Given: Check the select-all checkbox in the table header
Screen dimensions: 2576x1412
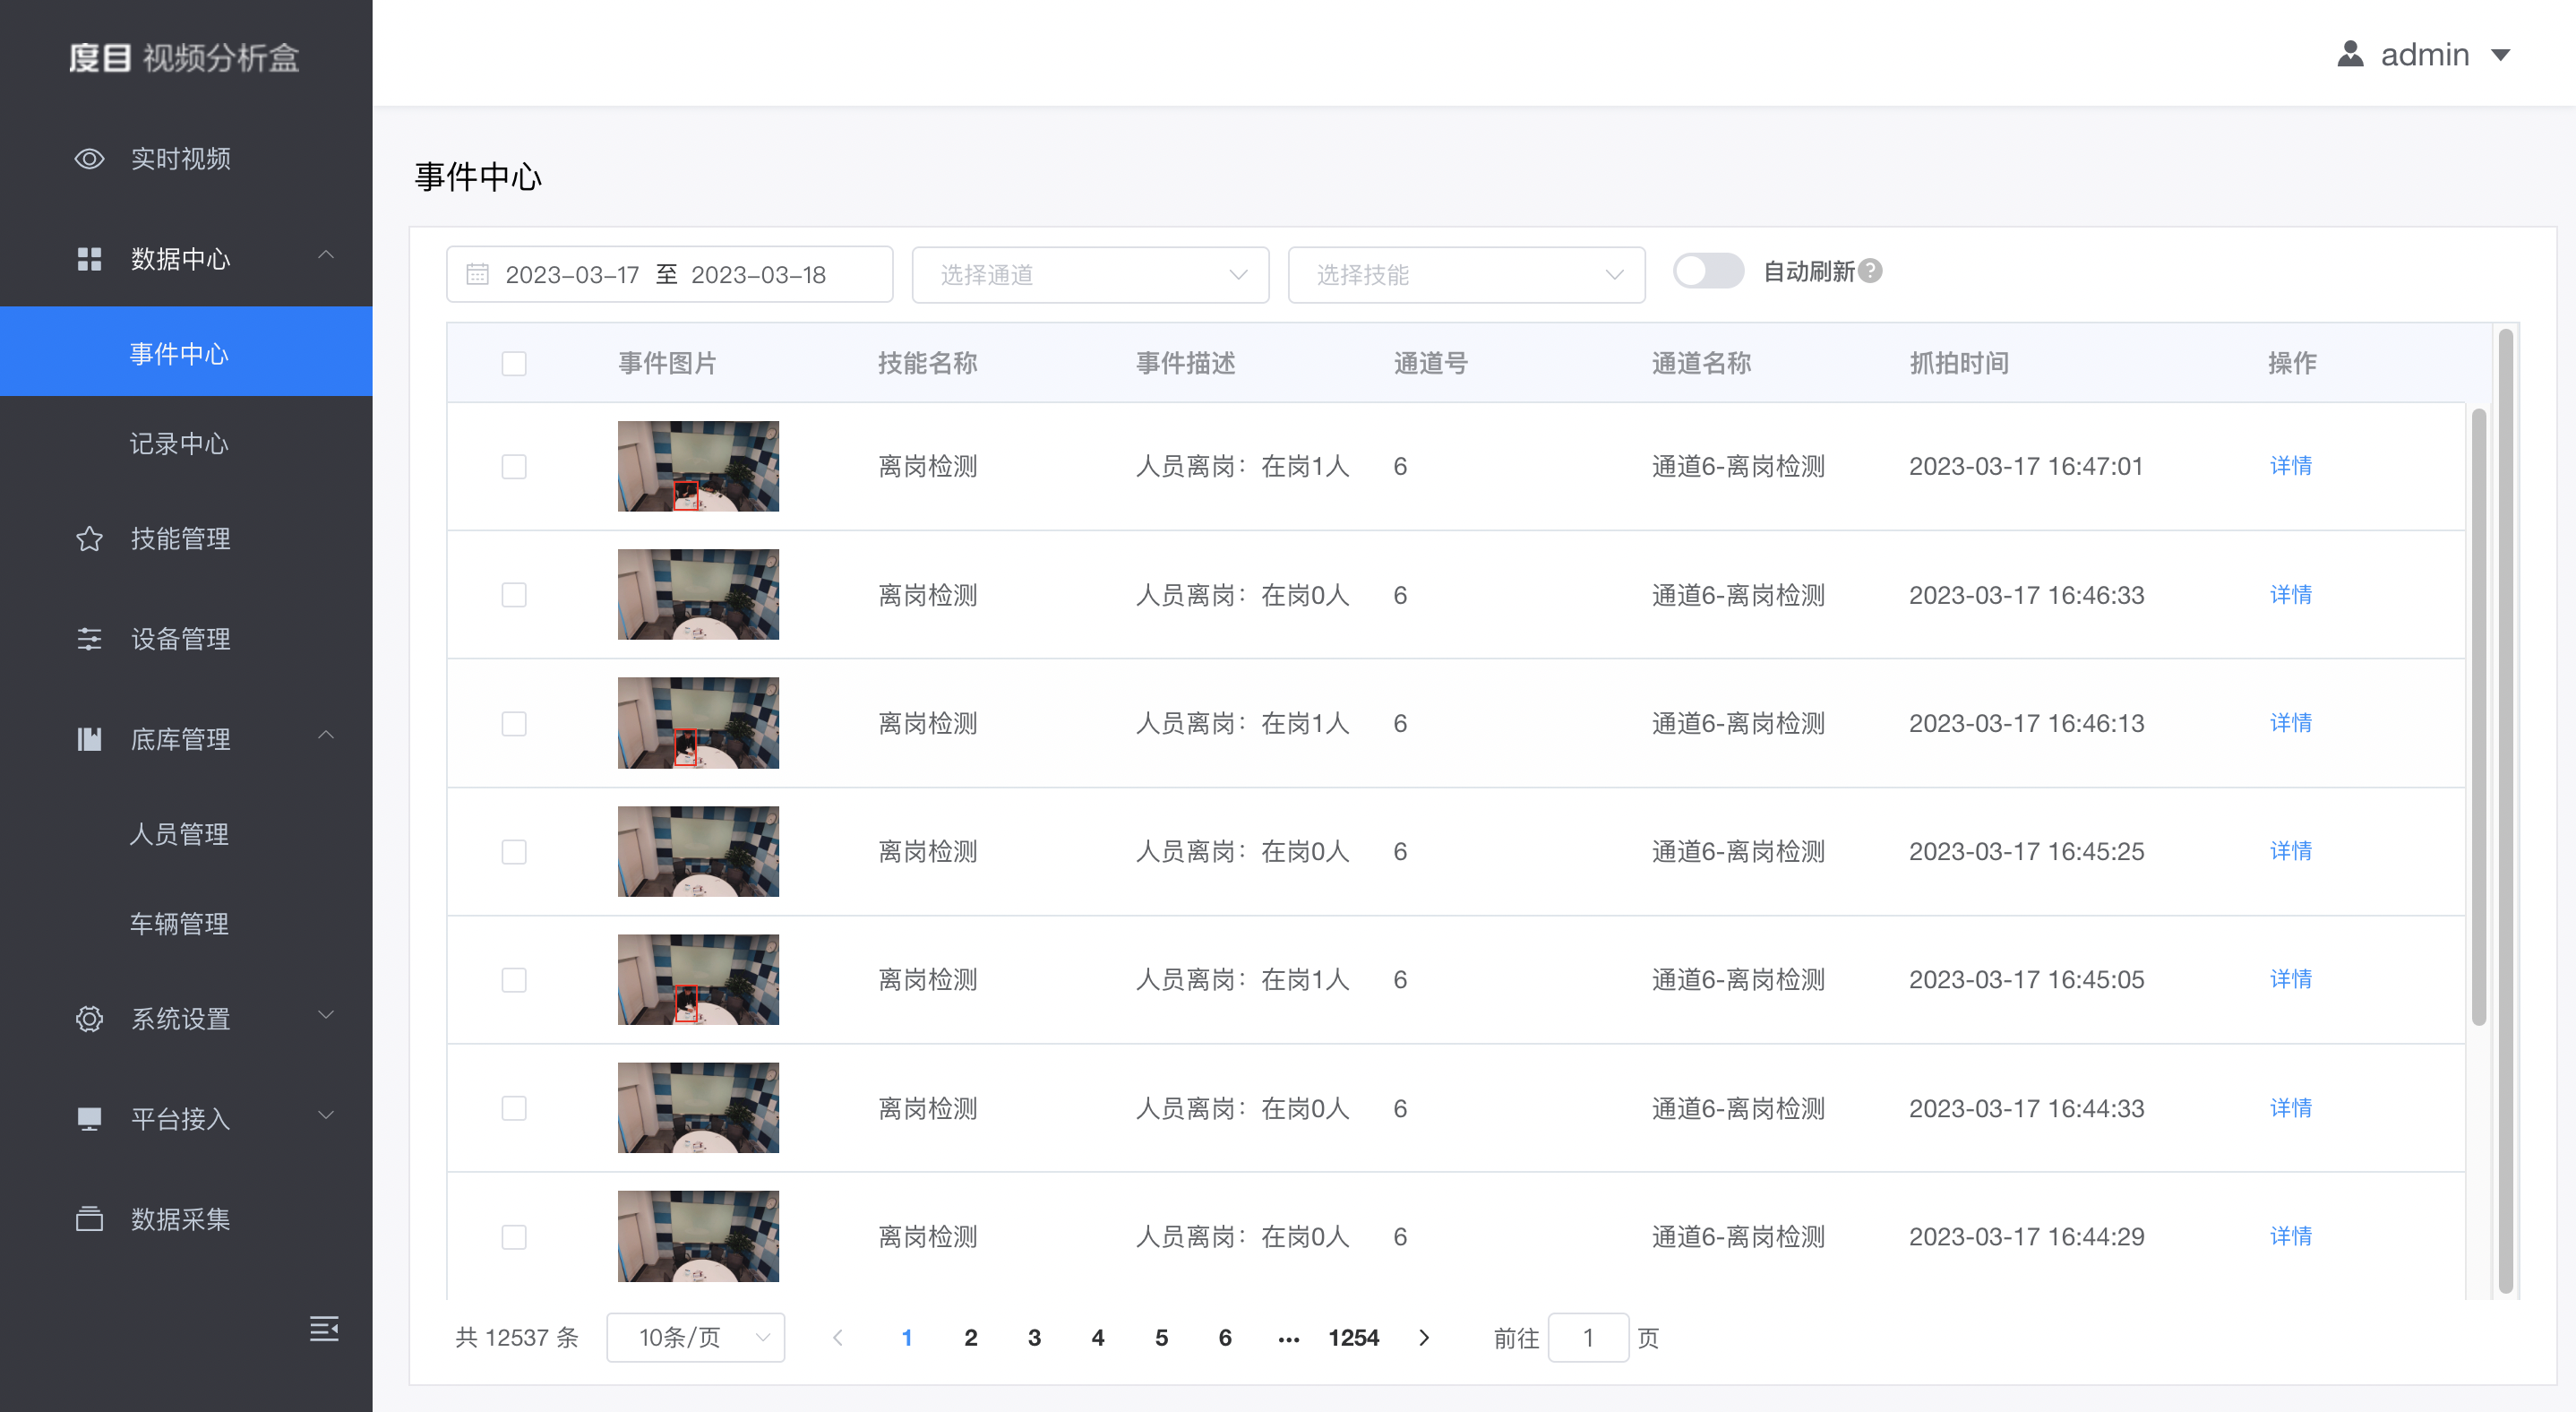Looking at the screenshot, I should coord(514,363).
